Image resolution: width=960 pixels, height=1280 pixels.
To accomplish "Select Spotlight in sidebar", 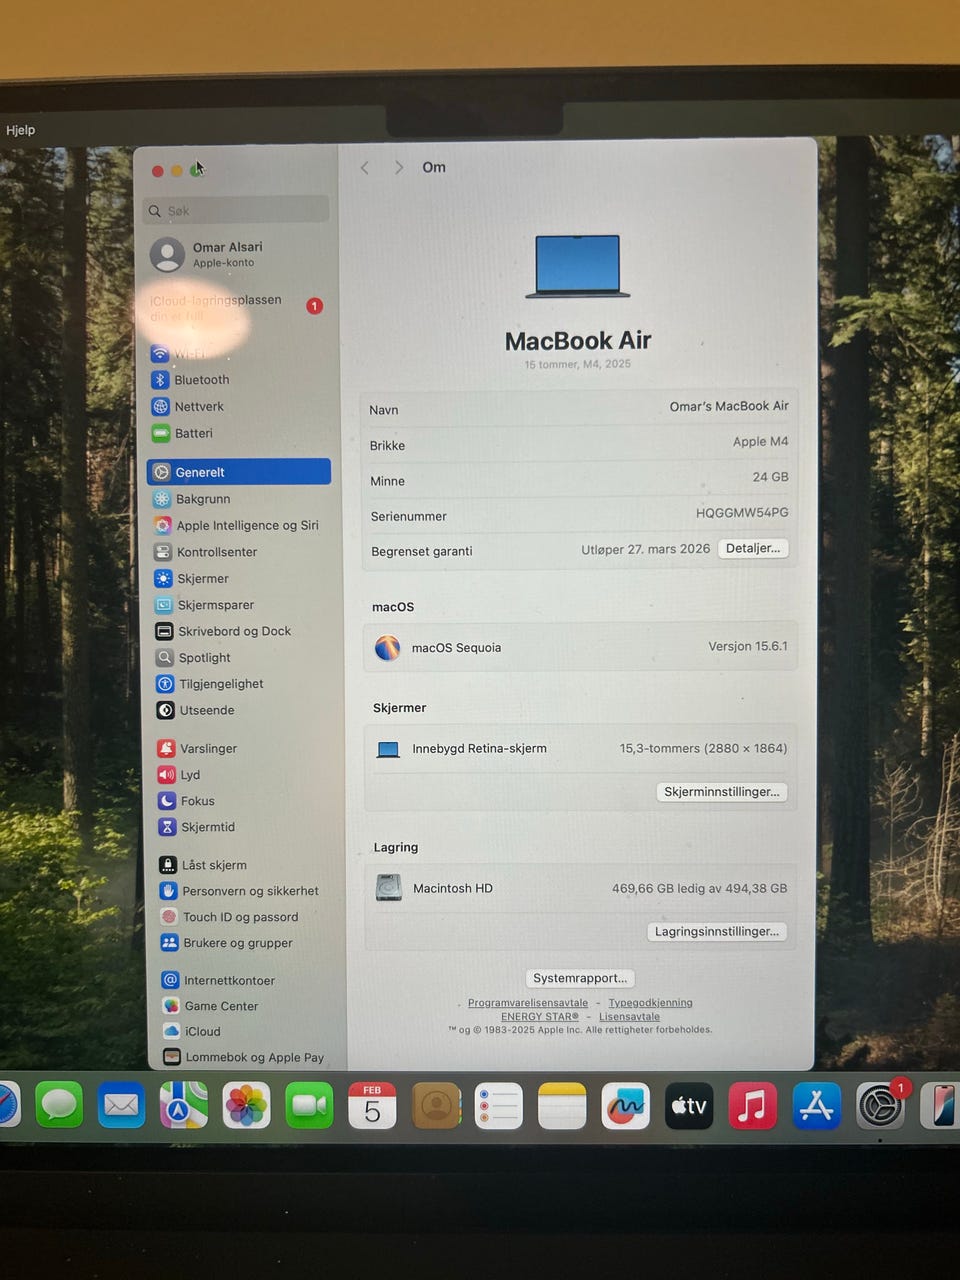I will pos(193,658).
